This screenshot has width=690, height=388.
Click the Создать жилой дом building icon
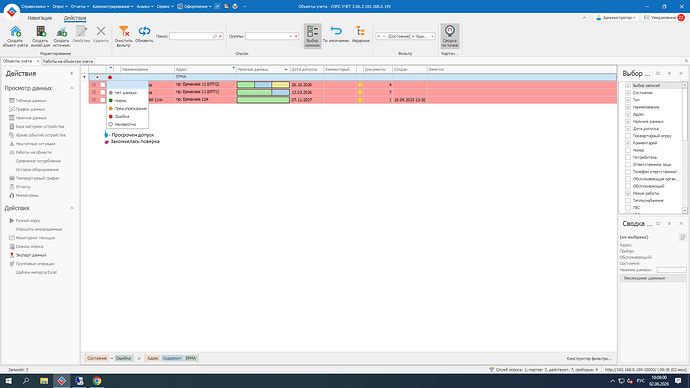[40, 31]
